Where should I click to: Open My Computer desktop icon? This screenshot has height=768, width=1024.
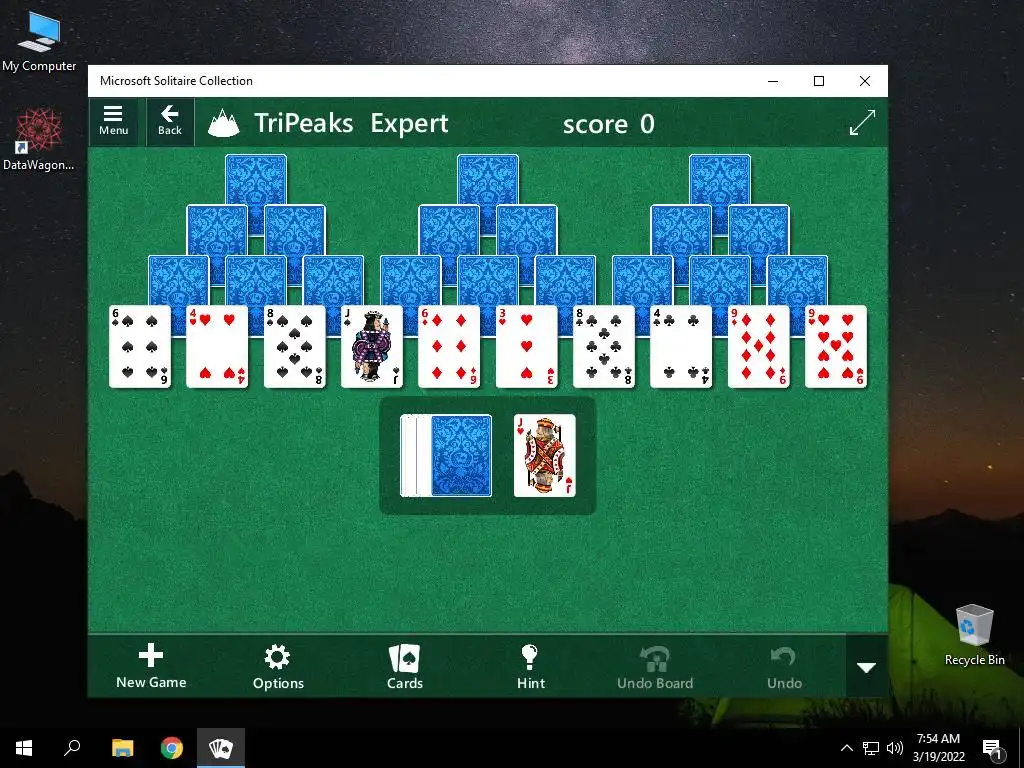pyautogui.click(x=39, y=42)
